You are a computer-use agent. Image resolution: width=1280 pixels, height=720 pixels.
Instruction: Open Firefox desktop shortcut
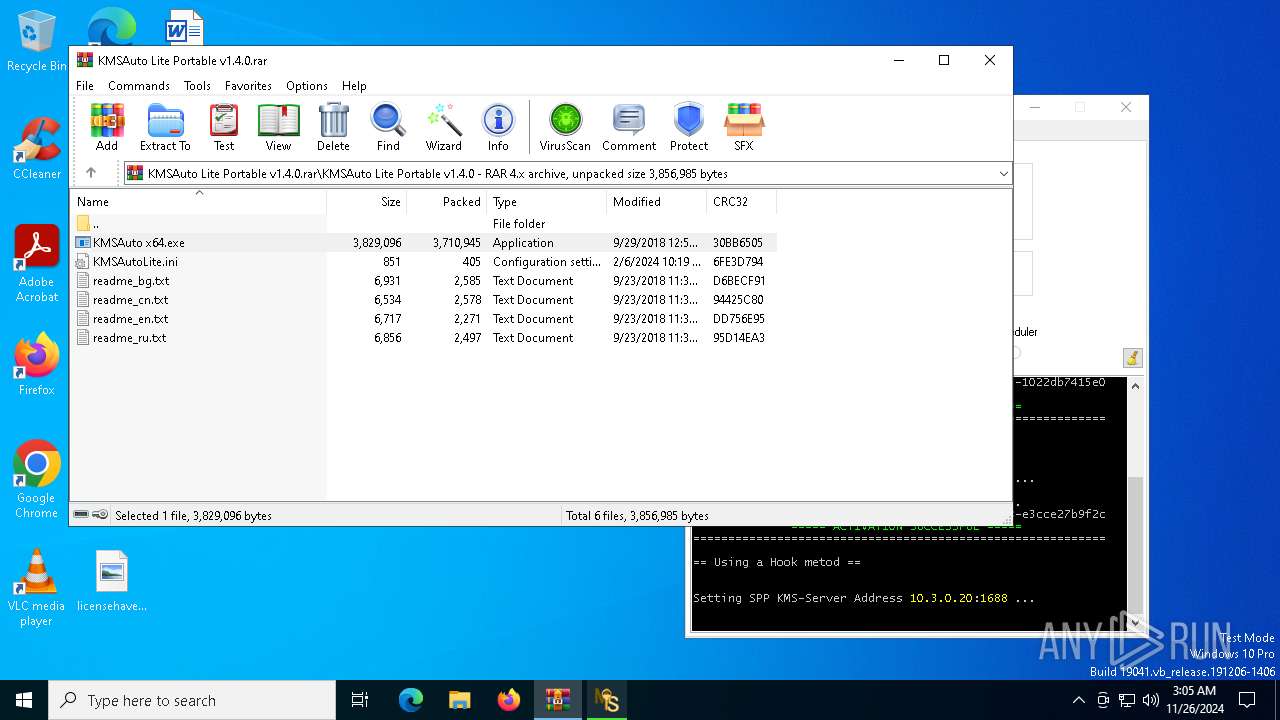click(x=37, y=364)
